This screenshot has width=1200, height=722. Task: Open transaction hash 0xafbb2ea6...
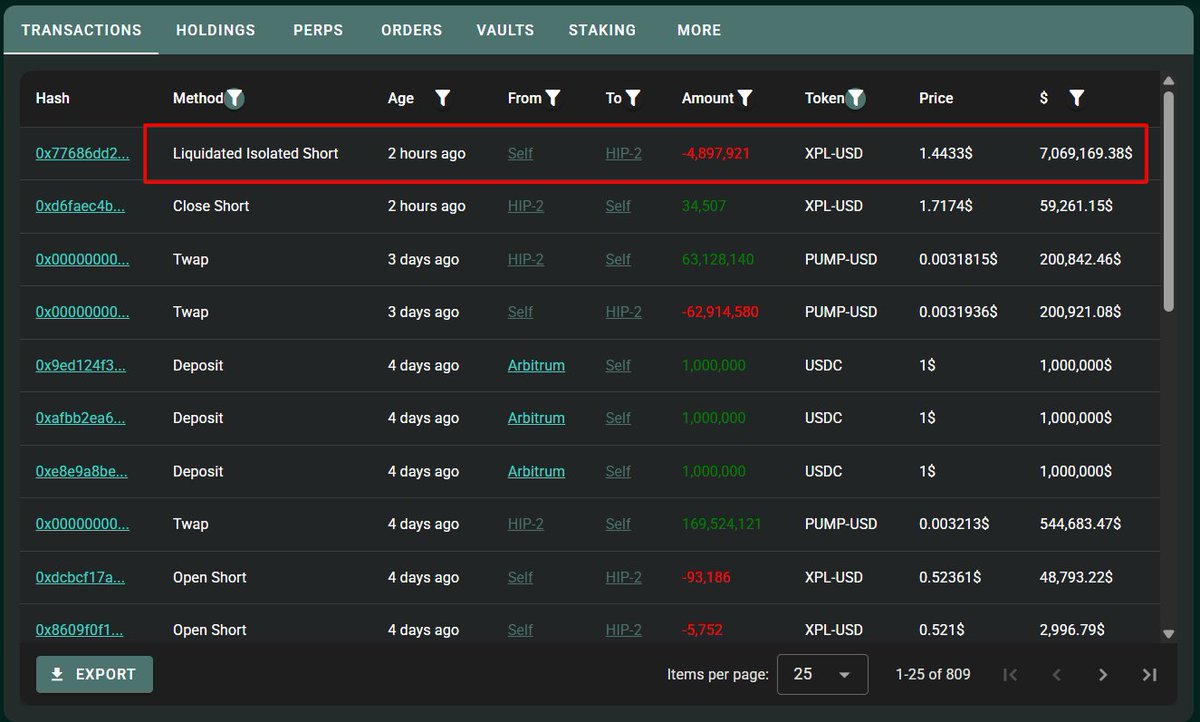(81, 418)
